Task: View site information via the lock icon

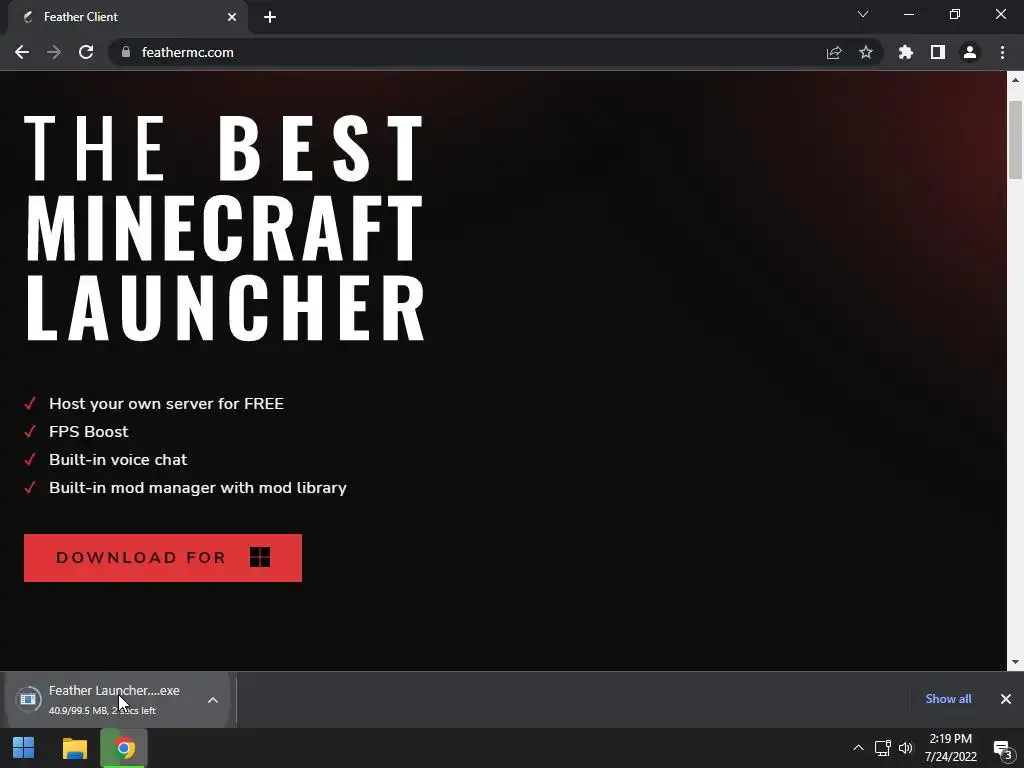Action: click(x=126, y=52)
